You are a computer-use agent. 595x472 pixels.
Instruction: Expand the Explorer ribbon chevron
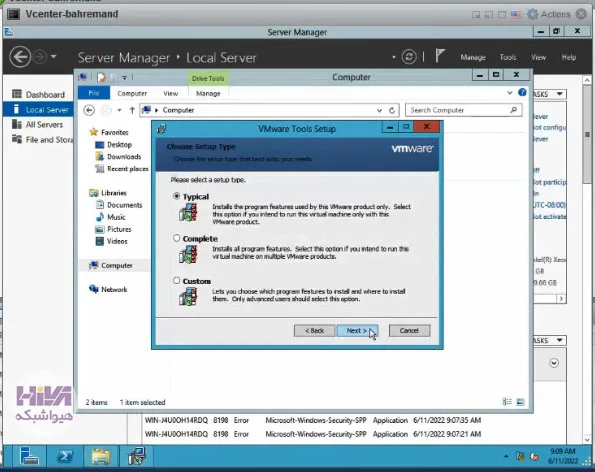tap(510, 93)
